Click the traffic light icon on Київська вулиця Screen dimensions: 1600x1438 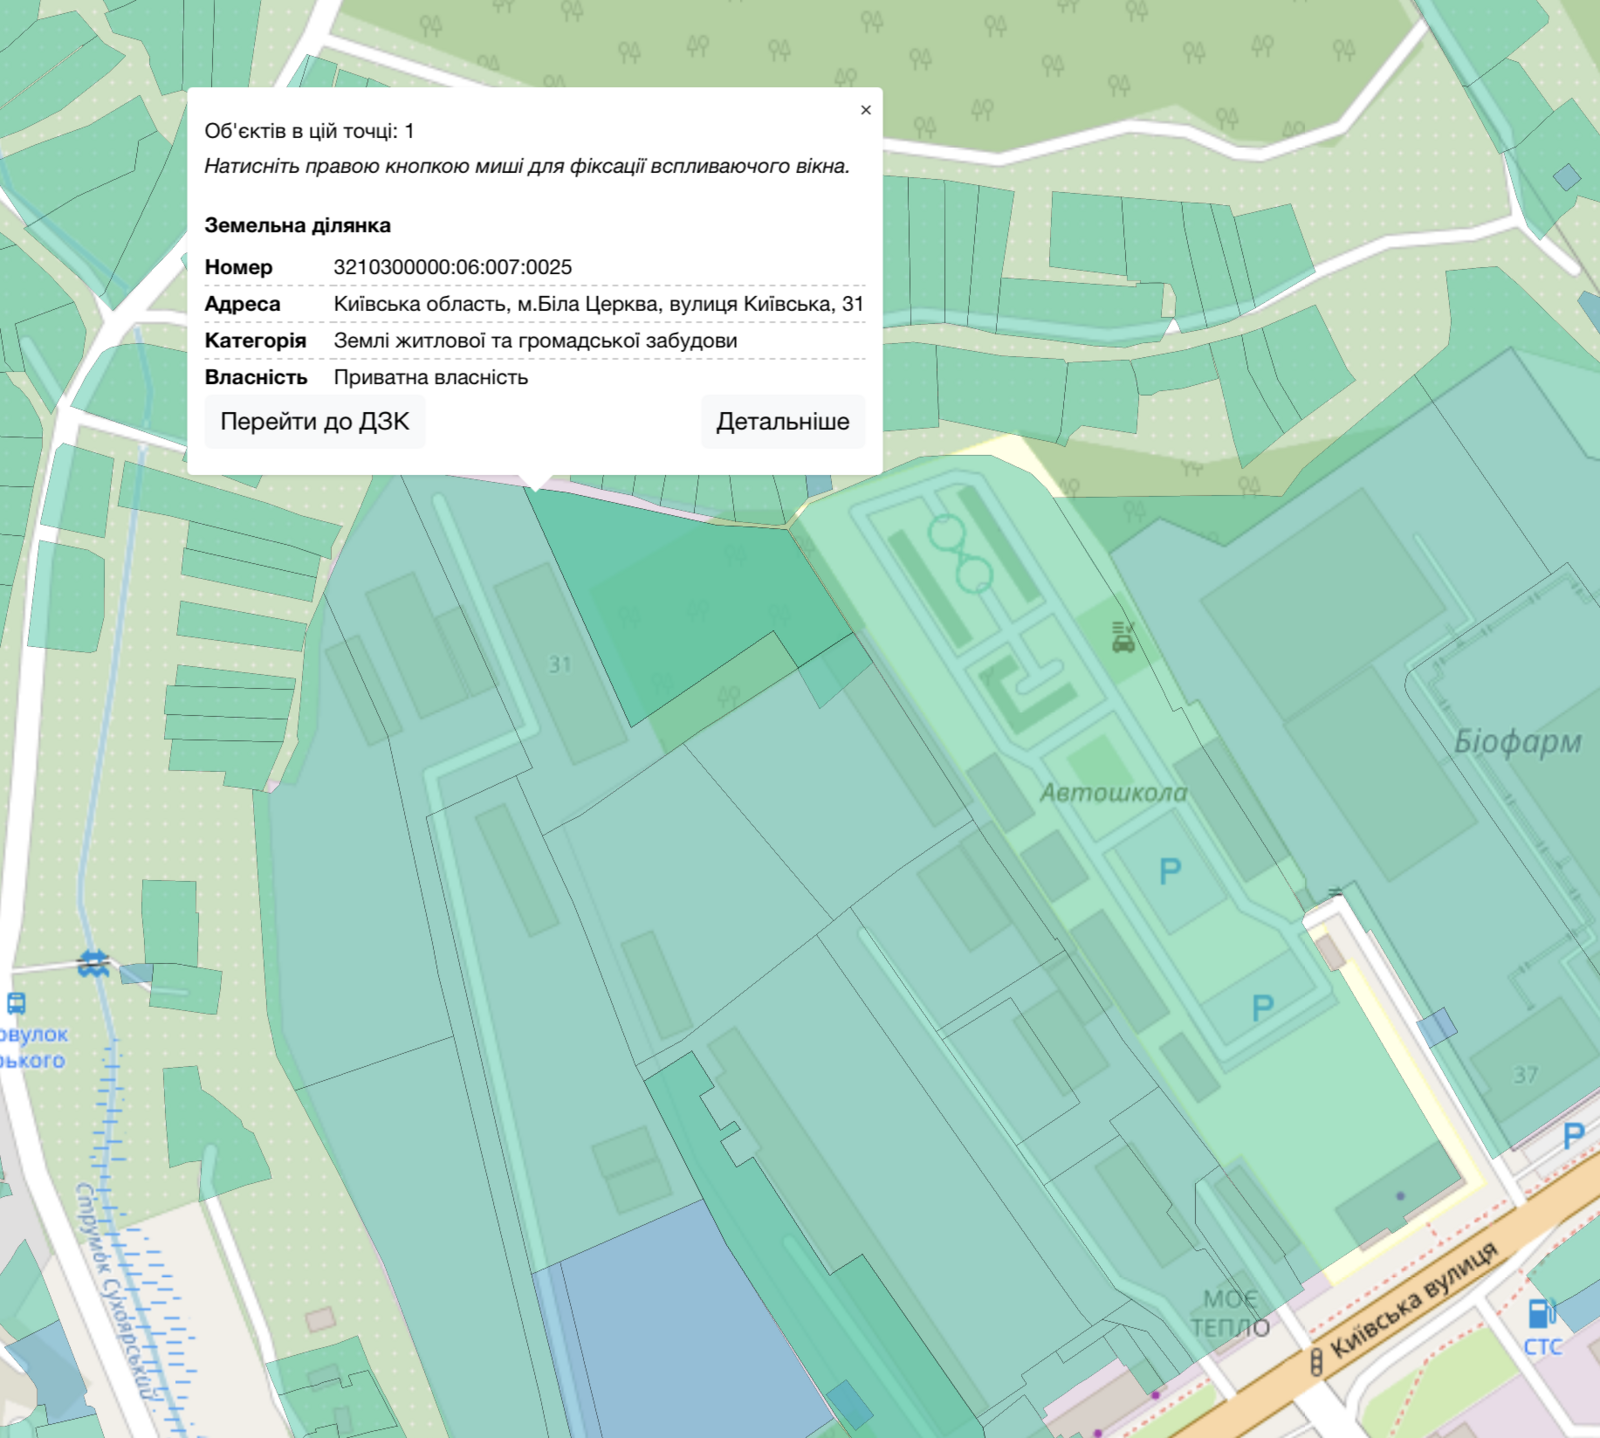(1316, 1362)
